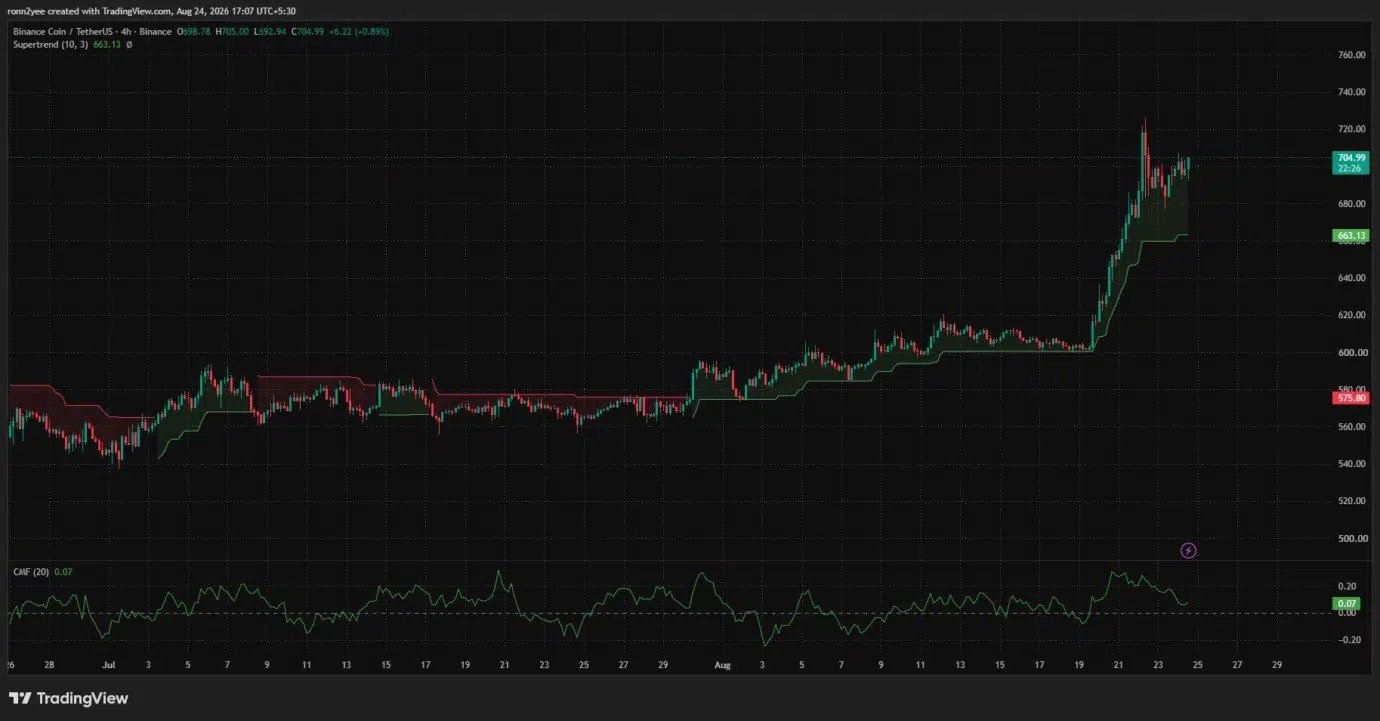The image size is (1380, 721).
Task: Click the 0.20 label on CMF scale
Action: tap(1347, 587)
